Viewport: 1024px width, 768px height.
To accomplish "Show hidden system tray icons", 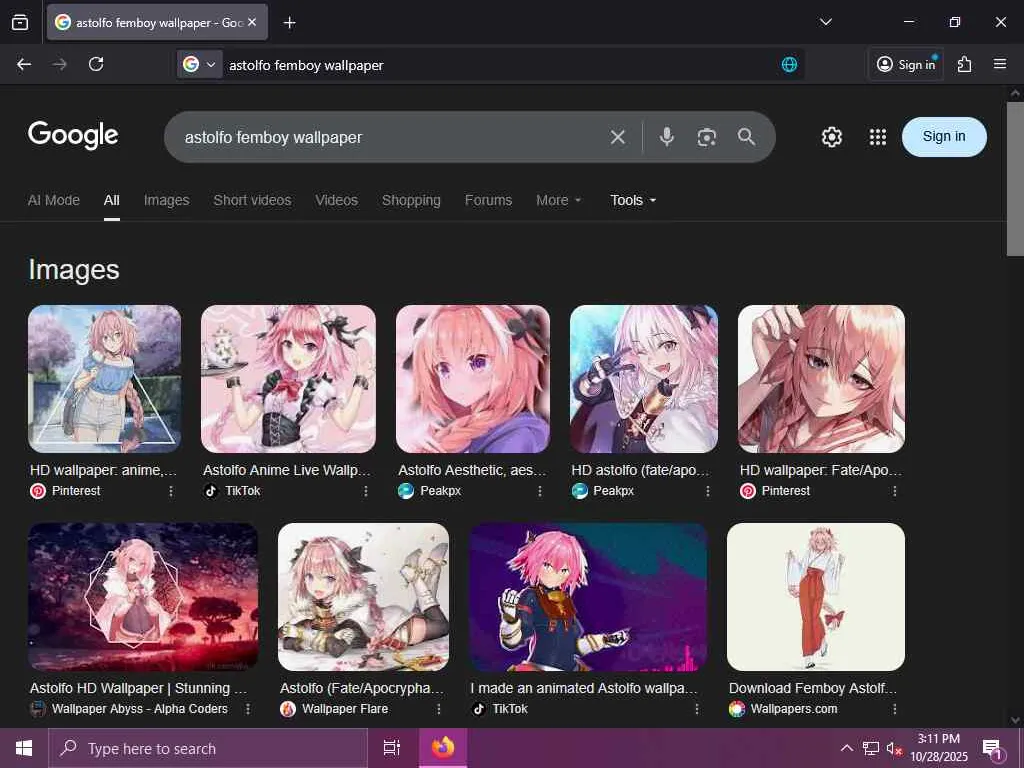I will click(846, 748).
